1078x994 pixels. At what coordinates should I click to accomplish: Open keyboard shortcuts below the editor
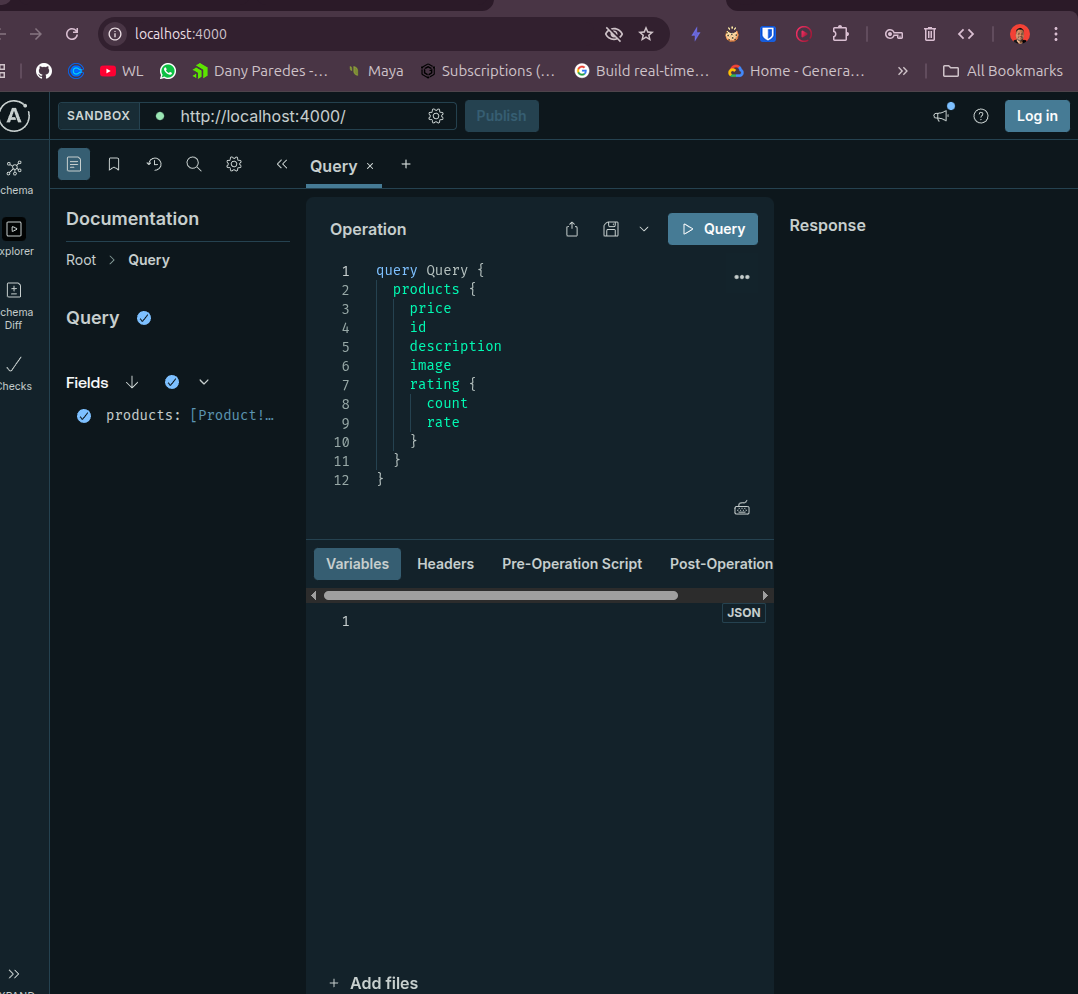[742, 508]
